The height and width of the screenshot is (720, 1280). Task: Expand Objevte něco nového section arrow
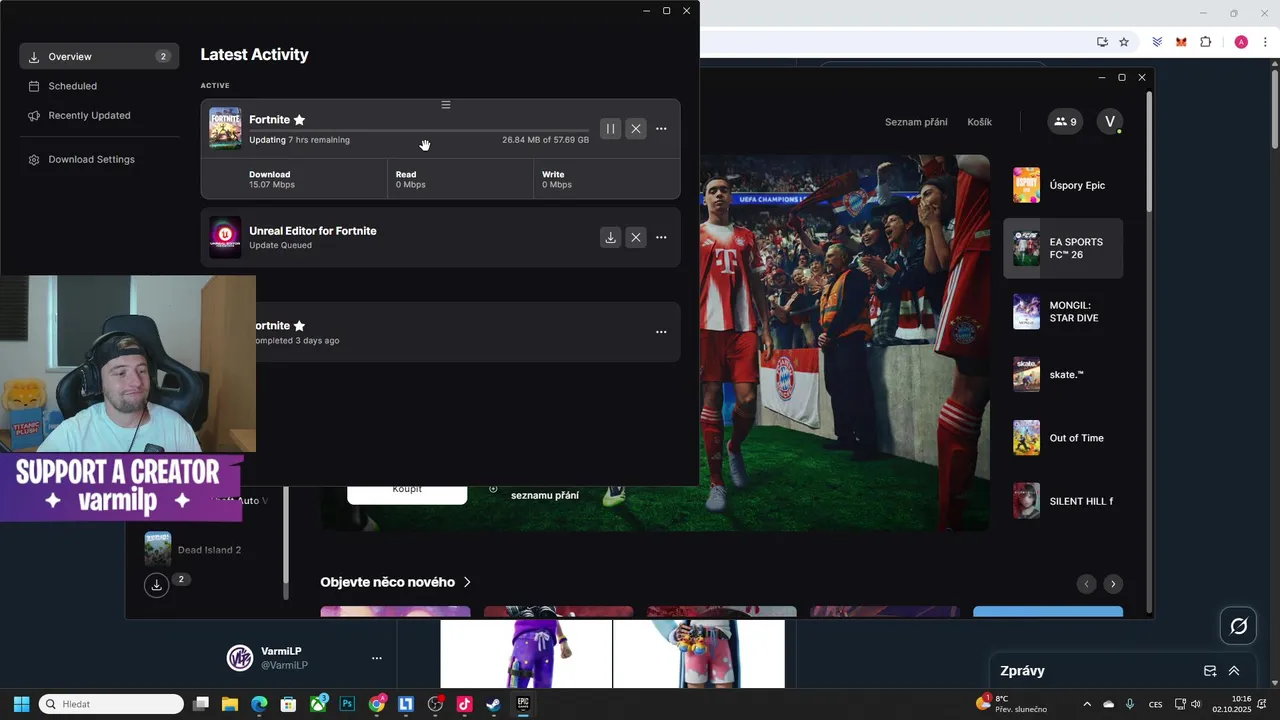coord(467,582)
